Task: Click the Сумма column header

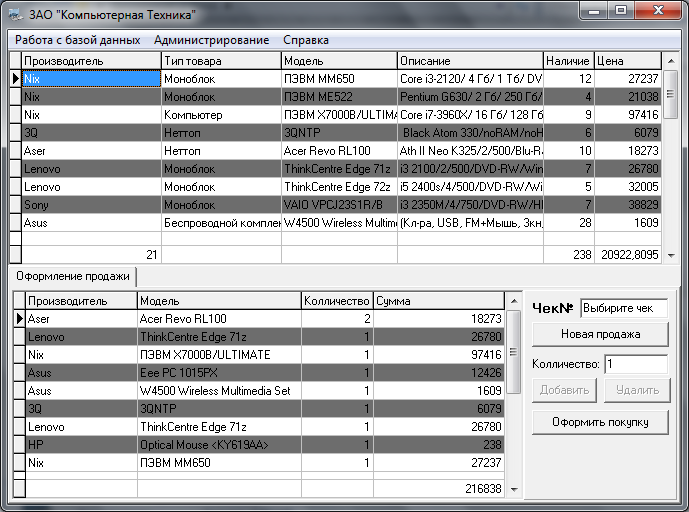Action: (439, 301)
